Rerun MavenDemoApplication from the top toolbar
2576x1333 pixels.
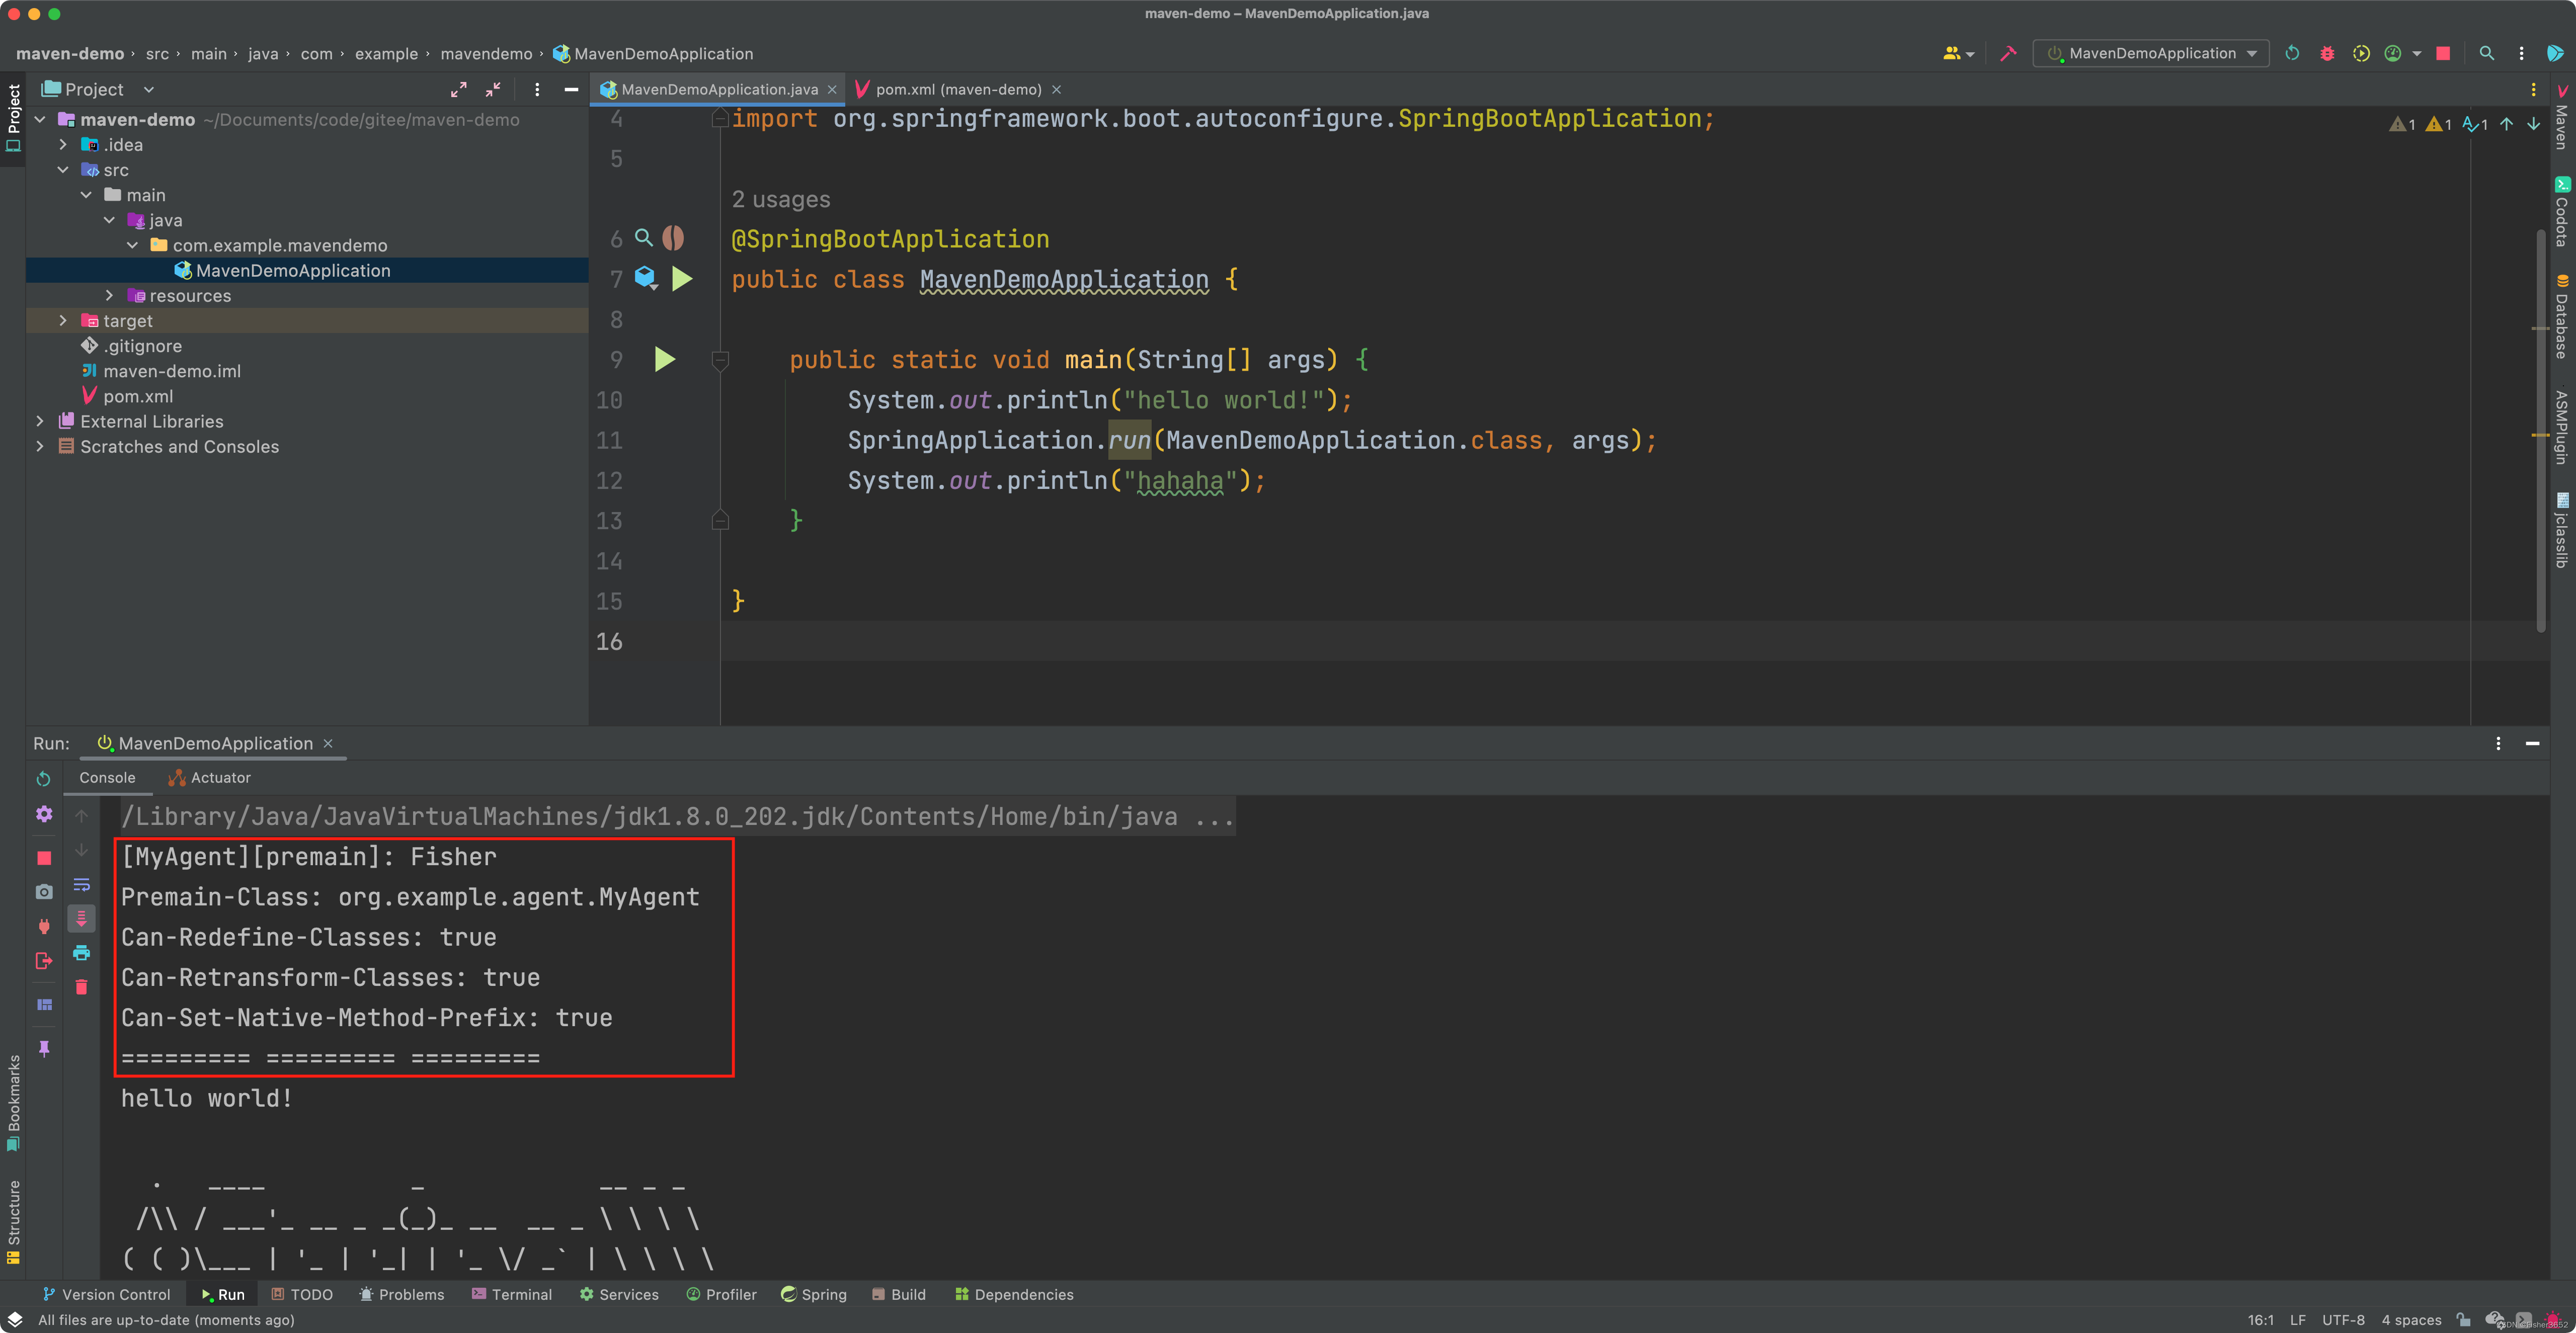pos(2292,53)
